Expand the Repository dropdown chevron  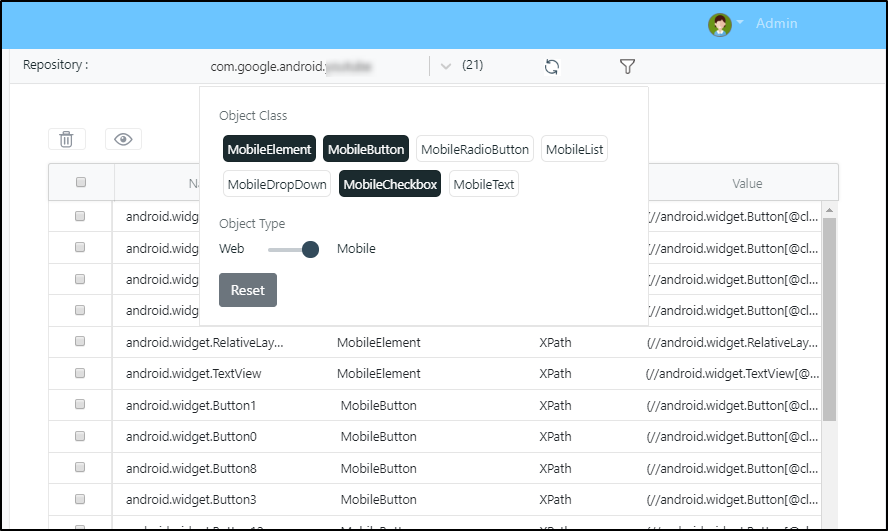point(446,66)
